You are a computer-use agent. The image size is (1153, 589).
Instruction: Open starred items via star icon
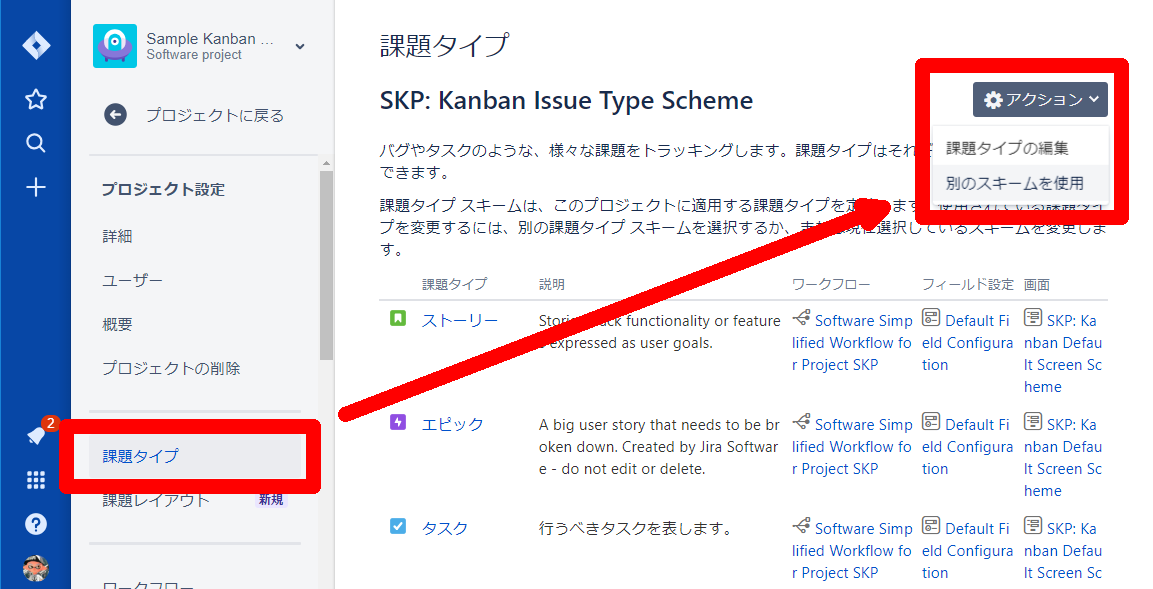36,99
